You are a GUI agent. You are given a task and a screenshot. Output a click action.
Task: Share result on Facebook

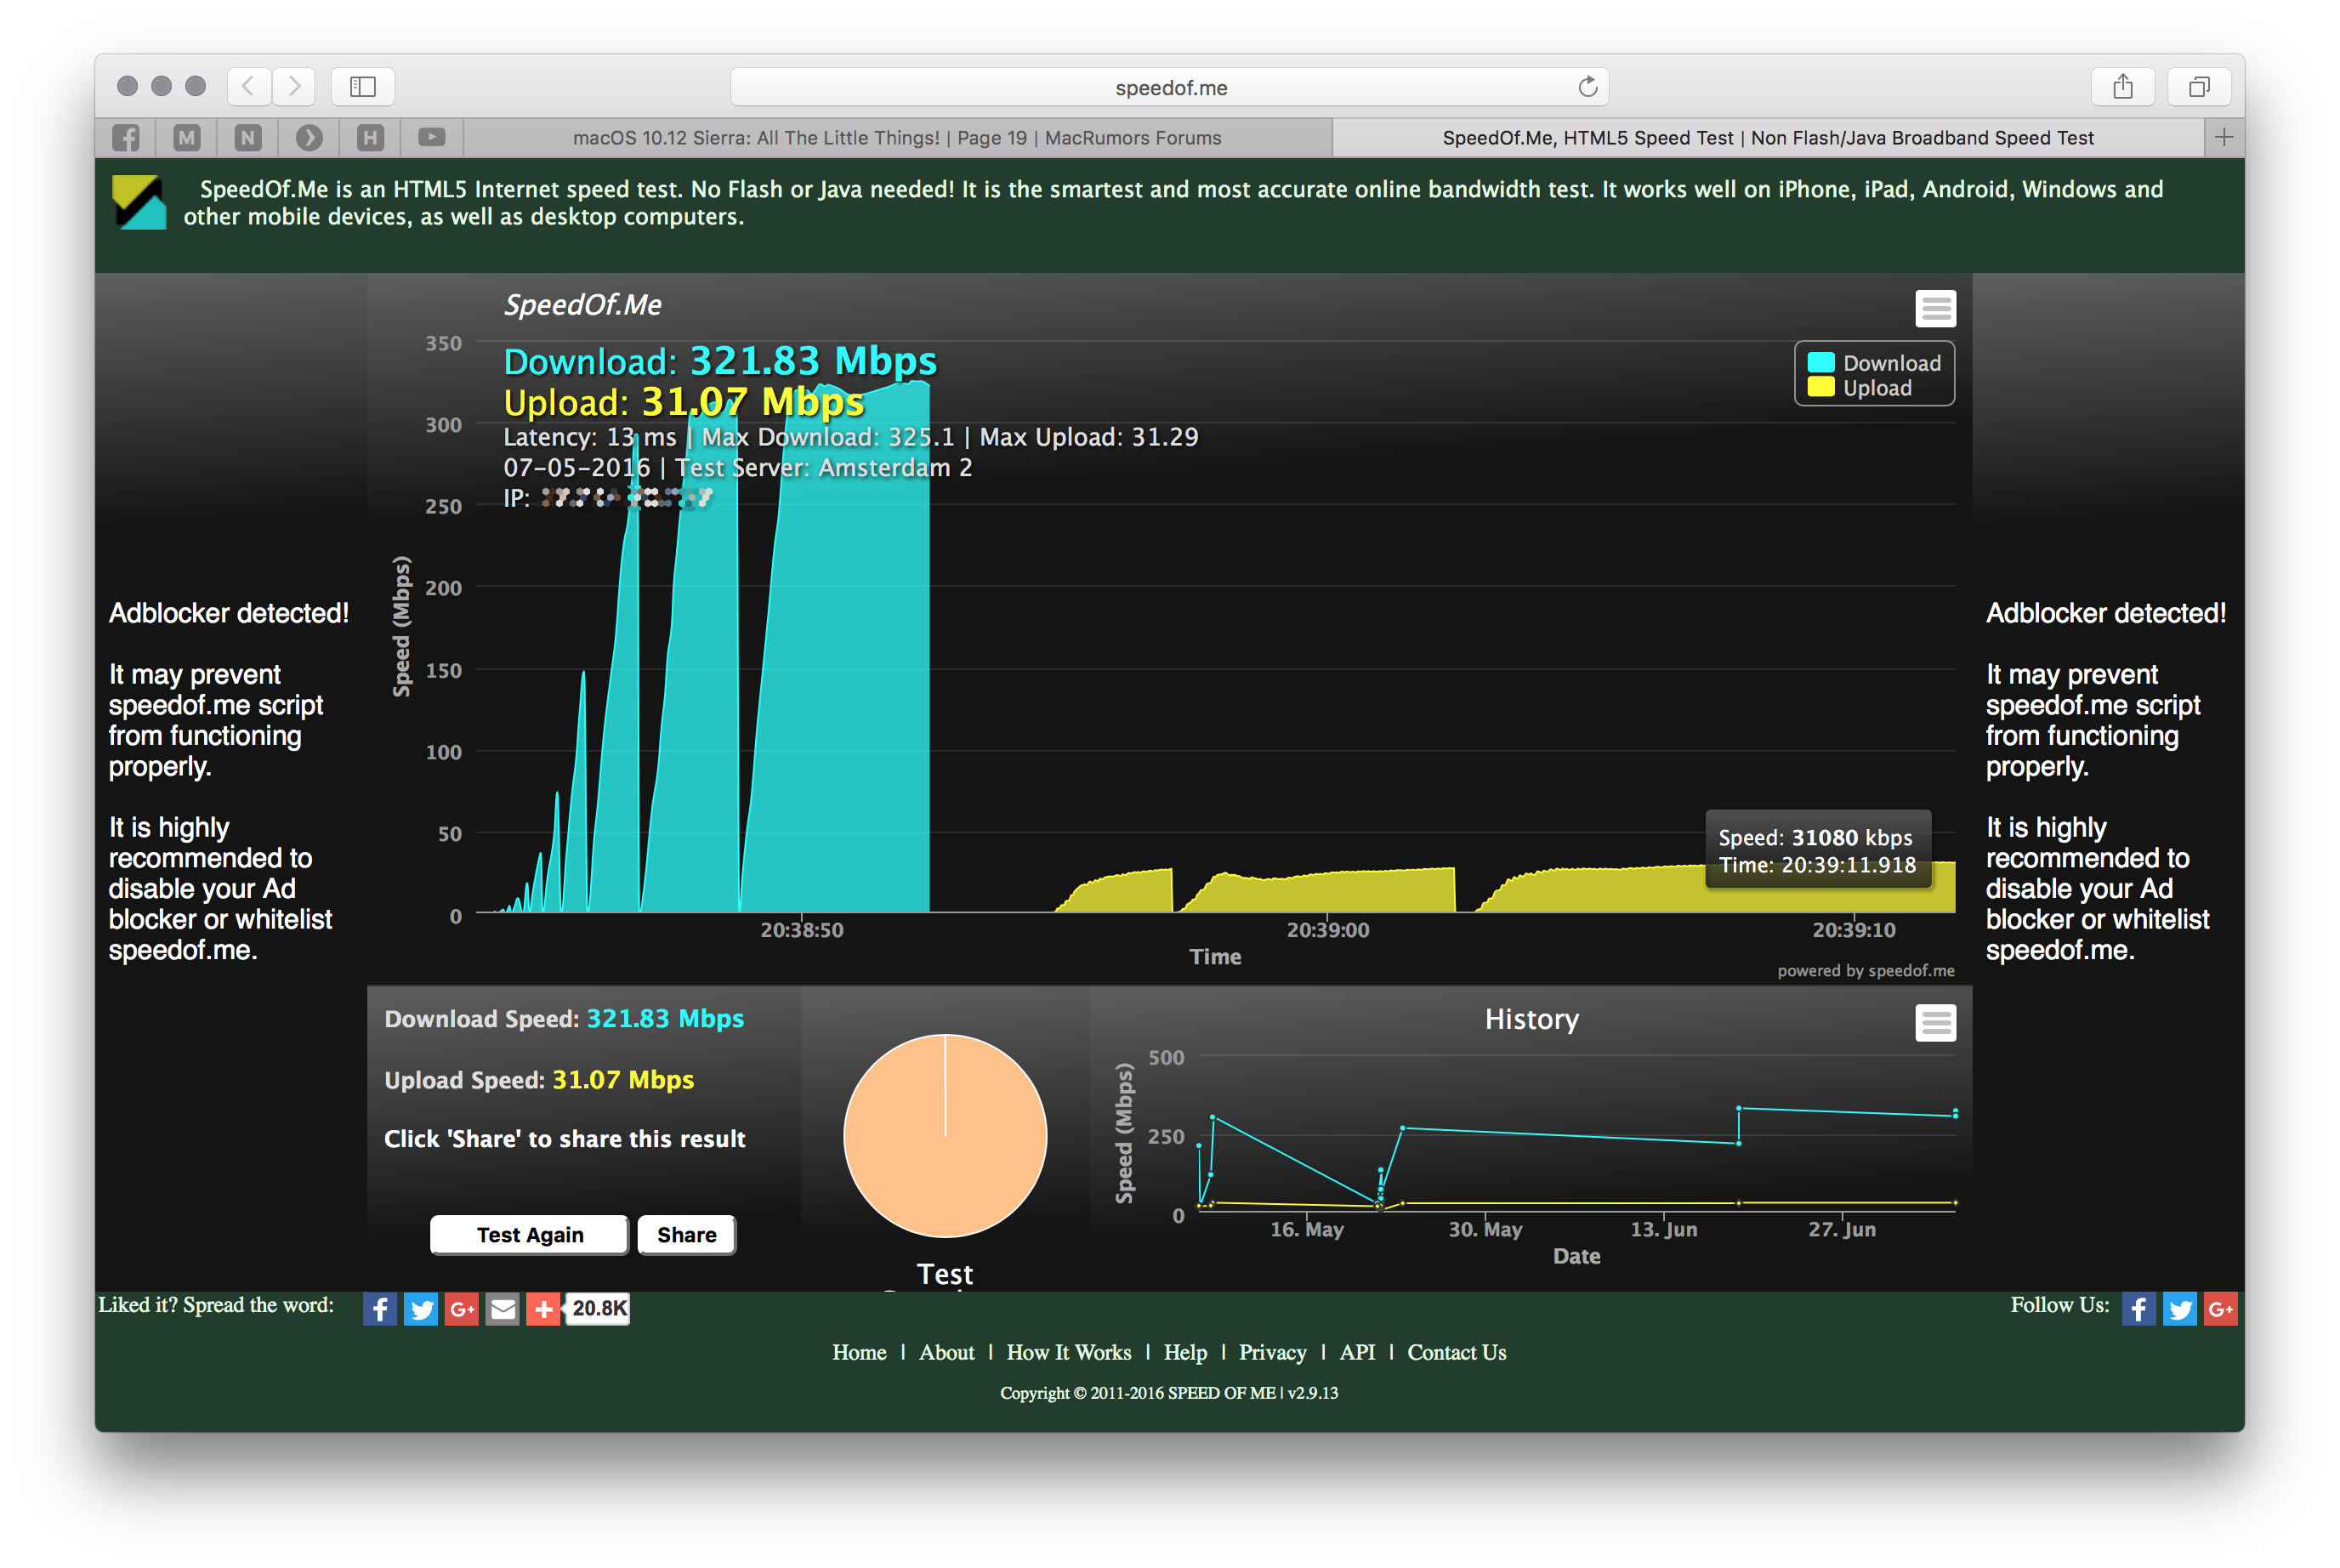point(379,1308)
